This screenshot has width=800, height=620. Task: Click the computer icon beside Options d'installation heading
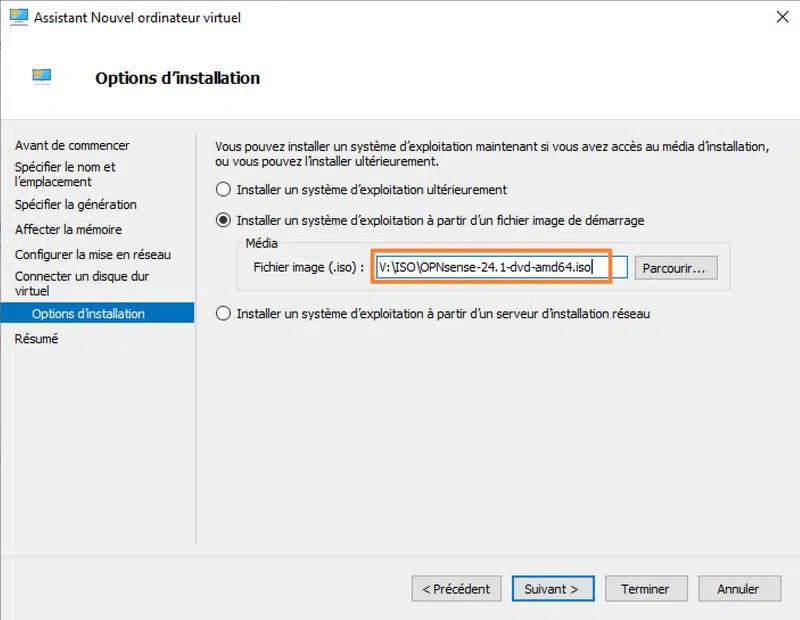(x=41, y=77)
